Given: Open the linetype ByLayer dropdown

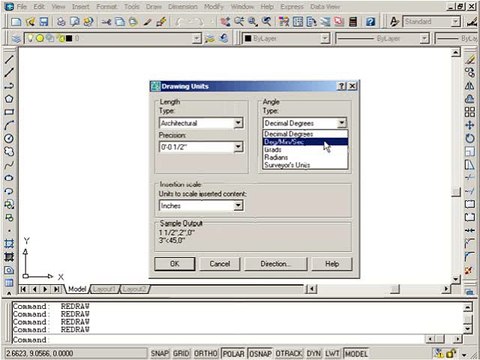Looking at the screenshot, I should click(424, 38).
